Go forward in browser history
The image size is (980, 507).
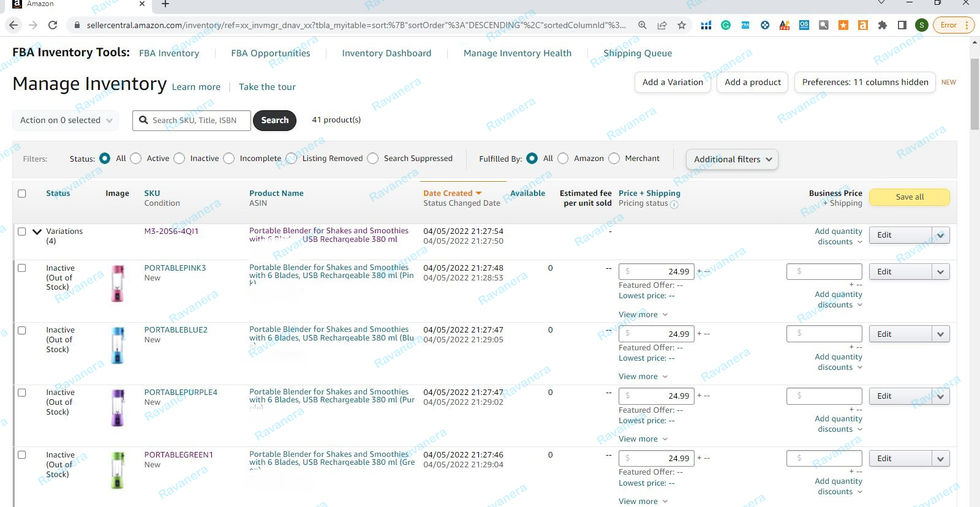pyautogui.click(x=33, y=26)
